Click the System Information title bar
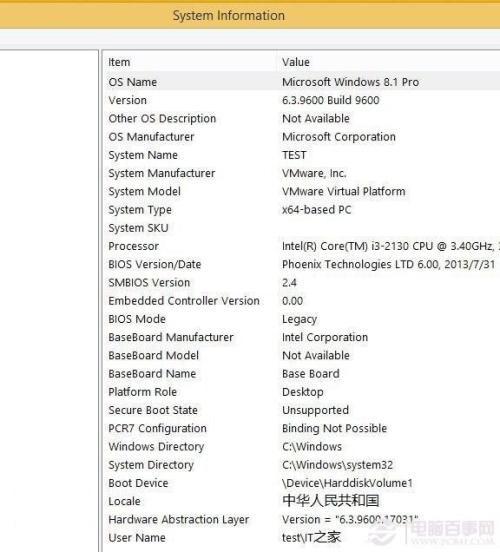500x552 pixels. [250, 15]
